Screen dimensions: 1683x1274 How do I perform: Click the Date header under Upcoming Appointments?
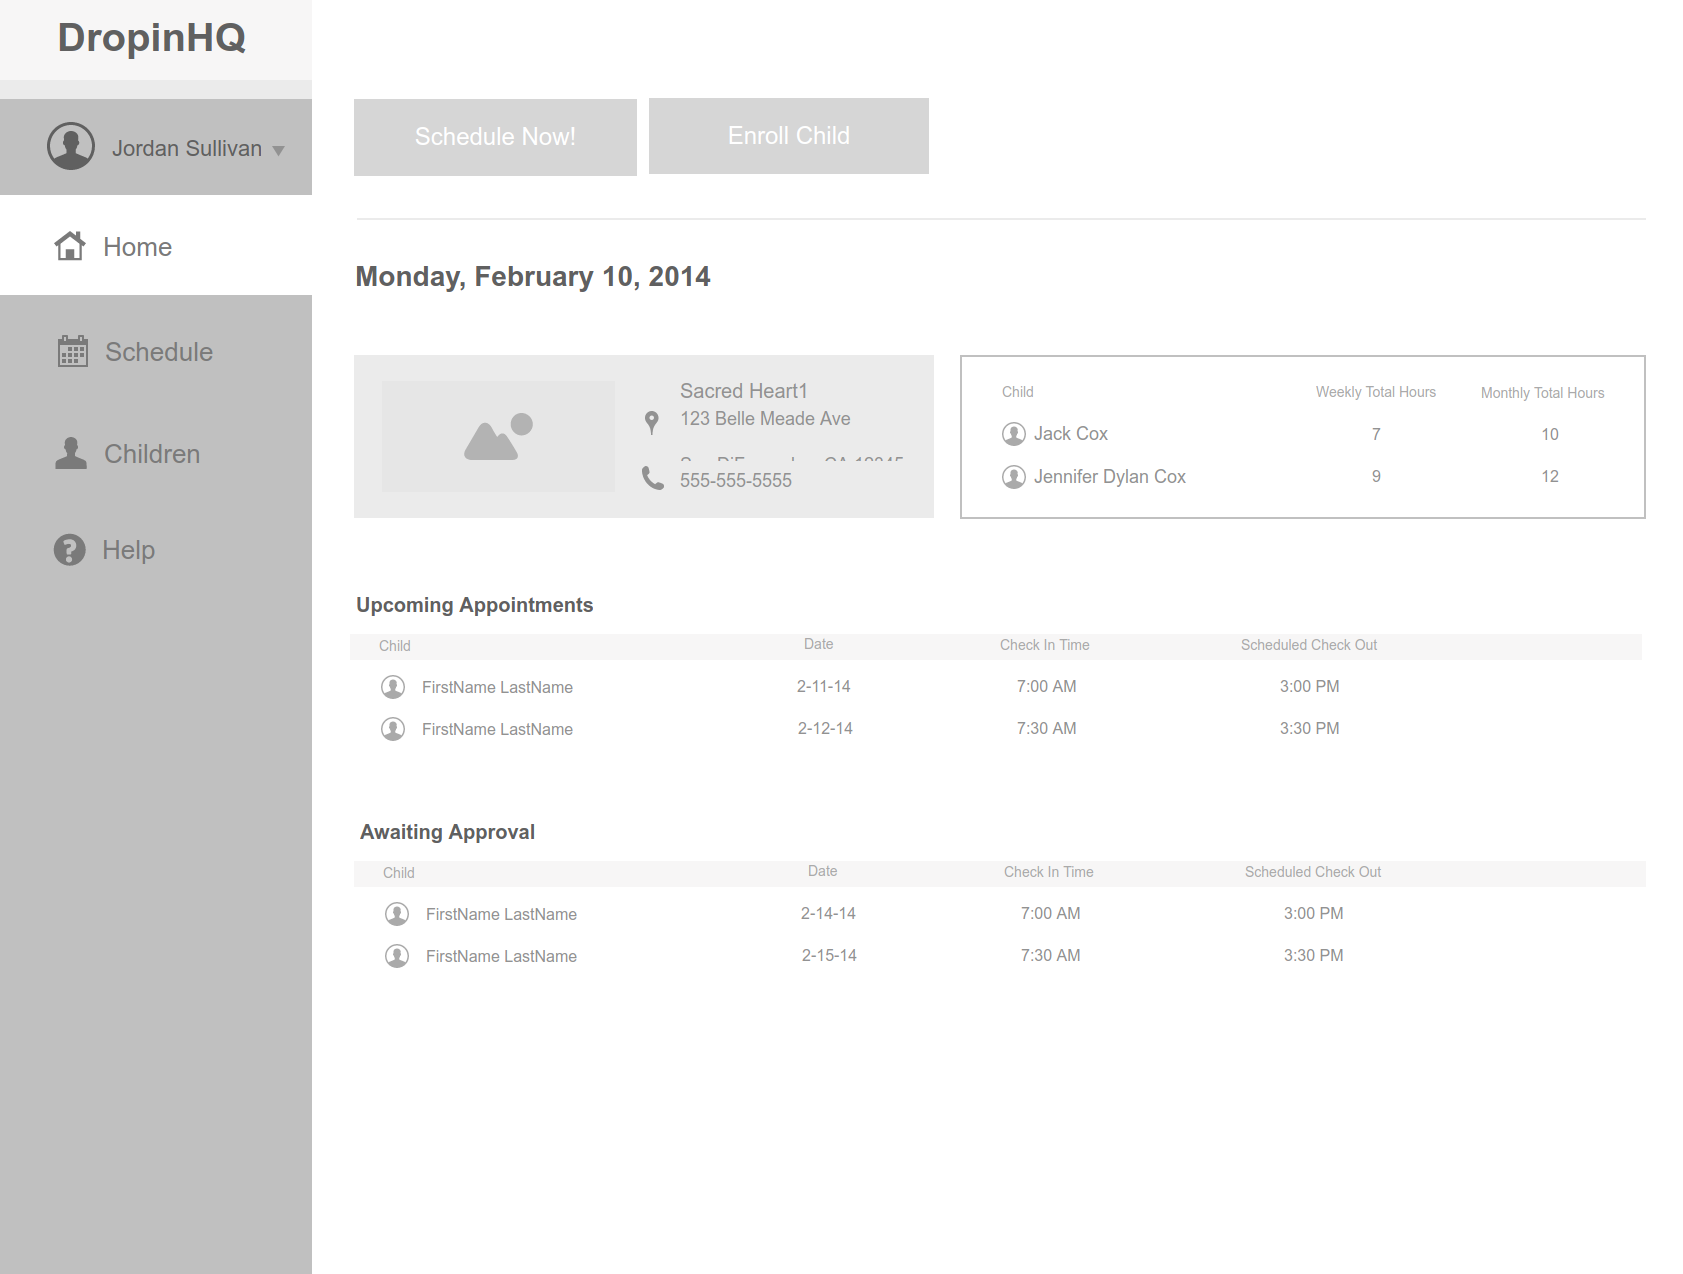coord(819,644)
